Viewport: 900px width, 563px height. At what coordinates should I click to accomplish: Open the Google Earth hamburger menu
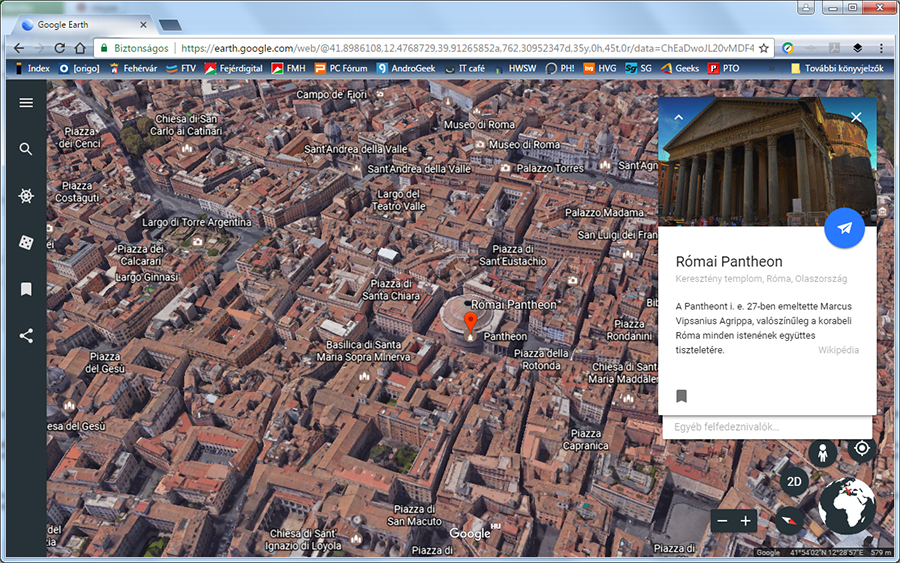pyautogui.click(x=26, y=103)
